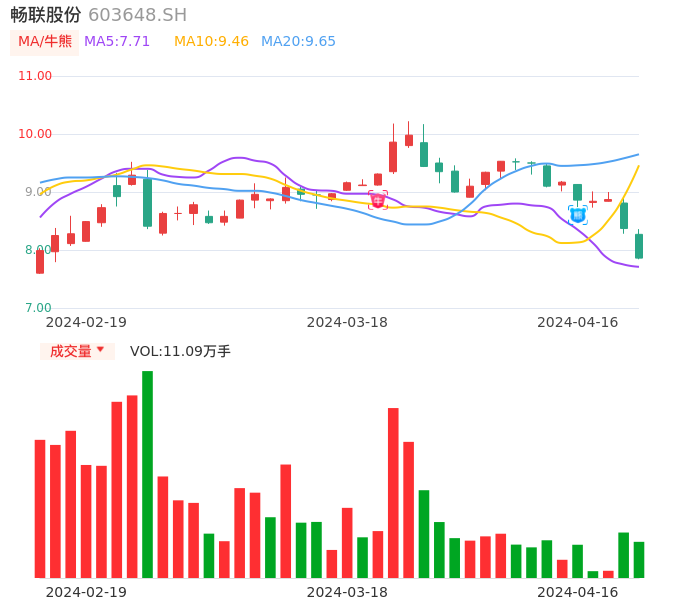Click the MA5:7.71 legend label

tap(117, 42)
